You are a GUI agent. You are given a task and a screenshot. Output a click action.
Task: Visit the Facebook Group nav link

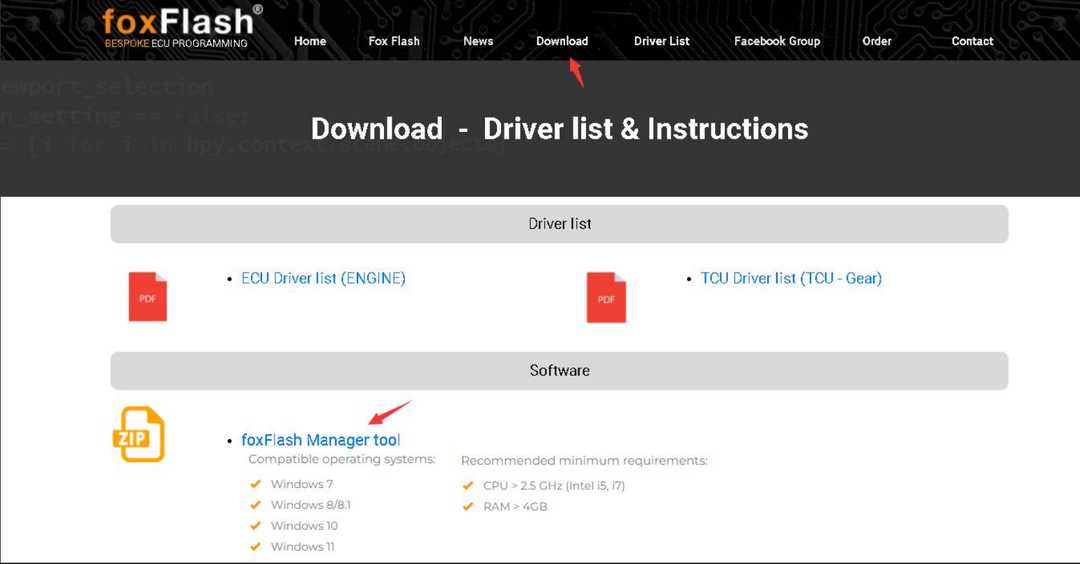click(x=777, y=41)
